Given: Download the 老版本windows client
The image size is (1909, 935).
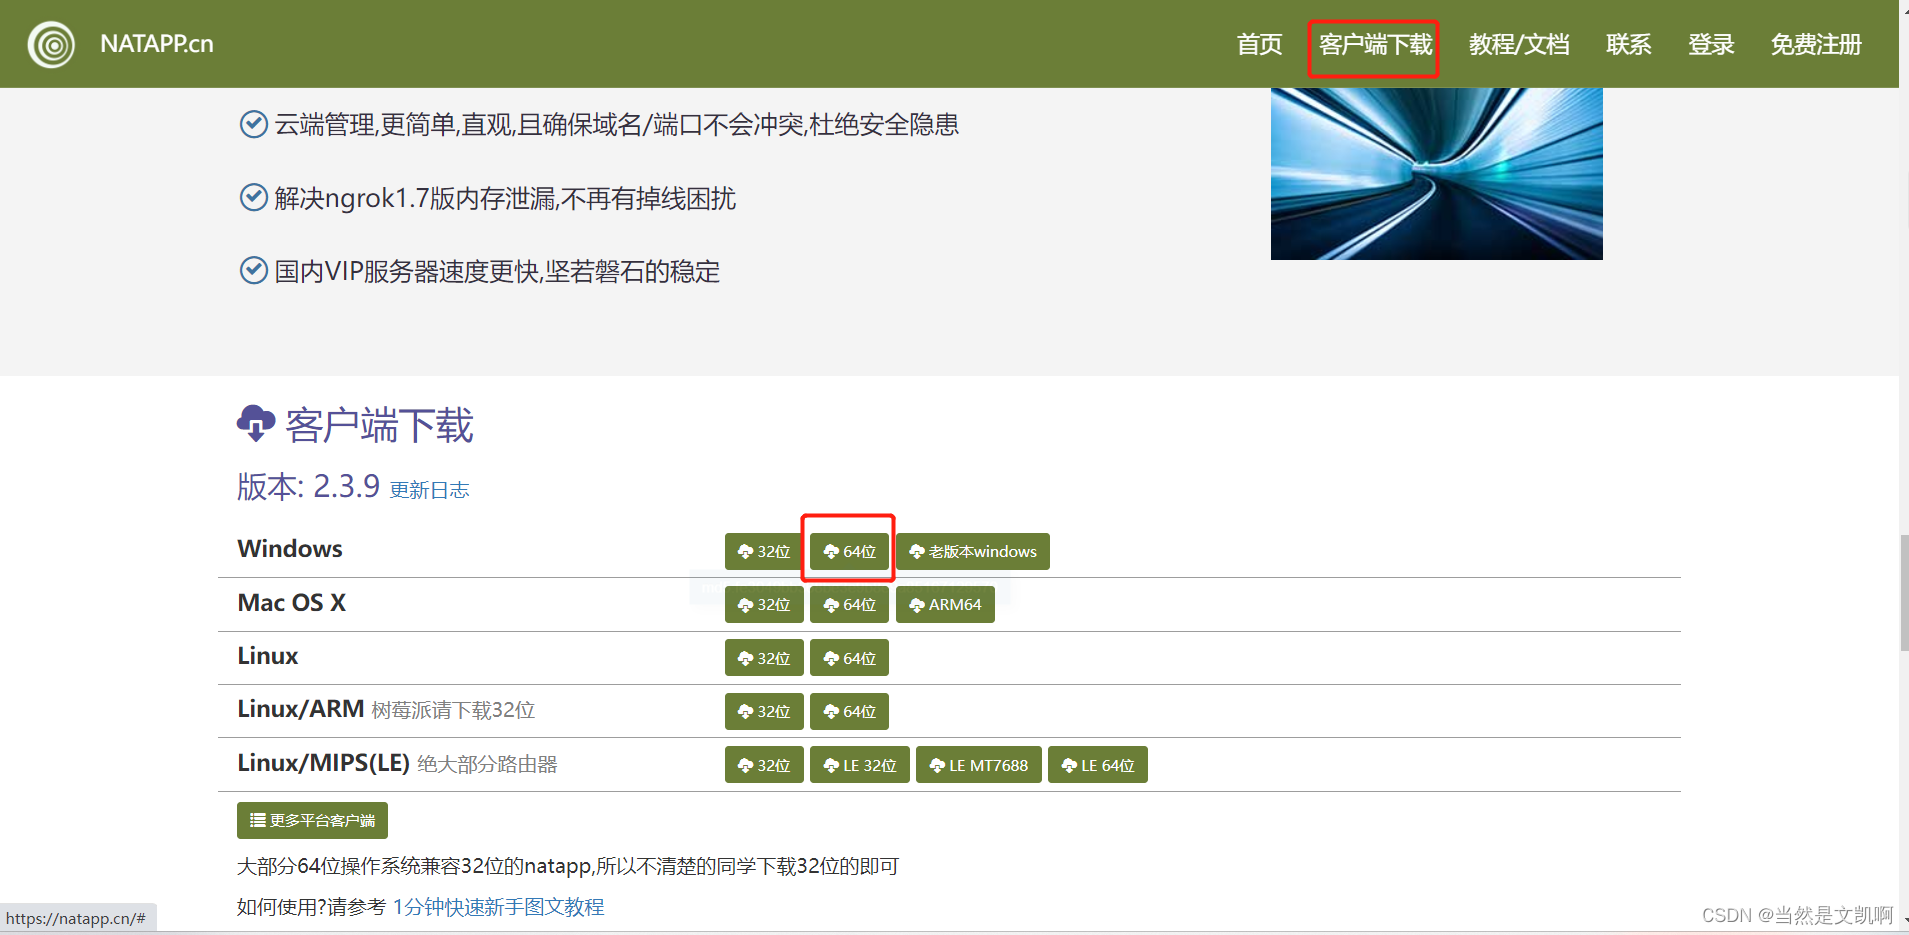Looking at the screenshot, I should (x=971, y=551).
